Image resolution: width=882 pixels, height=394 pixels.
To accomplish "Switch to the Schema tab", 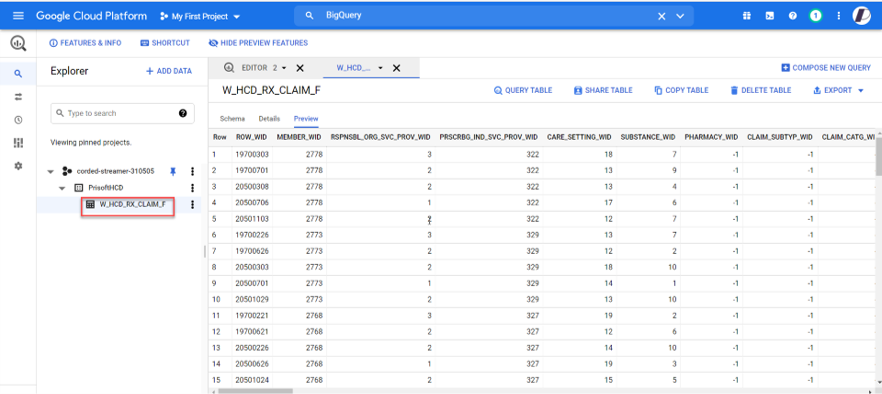I will click(232, 119).
